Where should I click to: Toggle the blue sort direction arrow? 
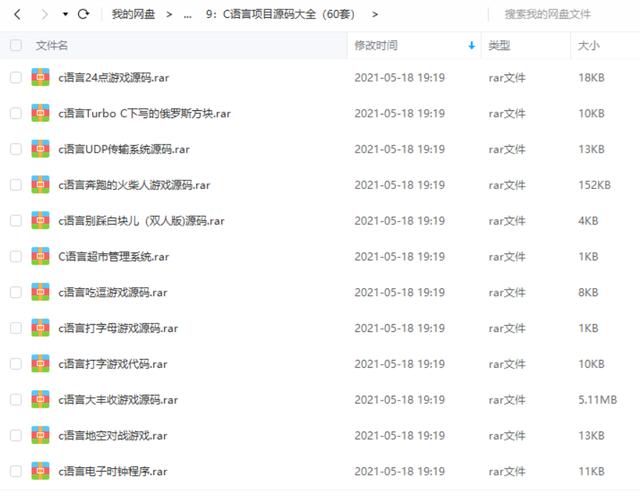pyautogui.click(x=471, y=45)
